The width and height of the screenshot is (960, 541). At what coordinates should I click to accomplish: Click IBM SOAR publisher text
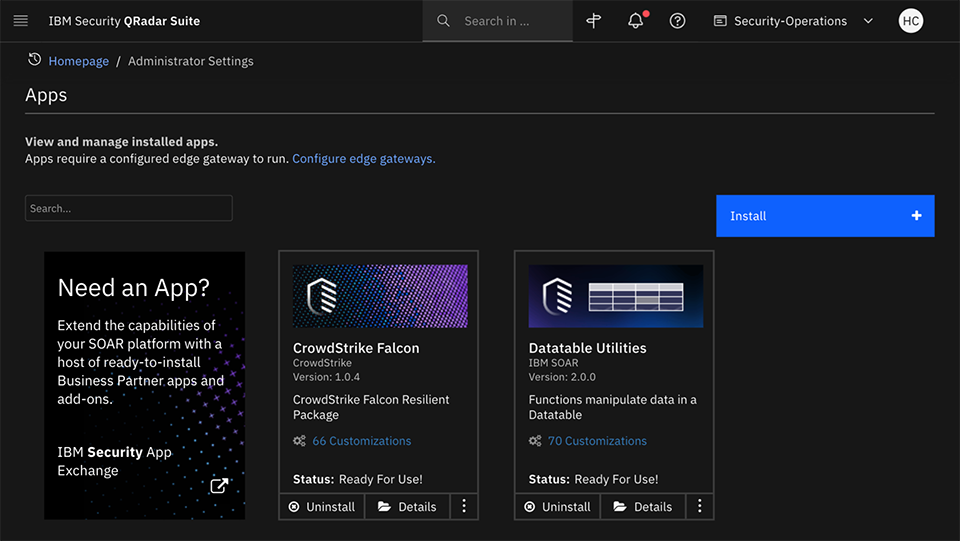pos(553,363)
